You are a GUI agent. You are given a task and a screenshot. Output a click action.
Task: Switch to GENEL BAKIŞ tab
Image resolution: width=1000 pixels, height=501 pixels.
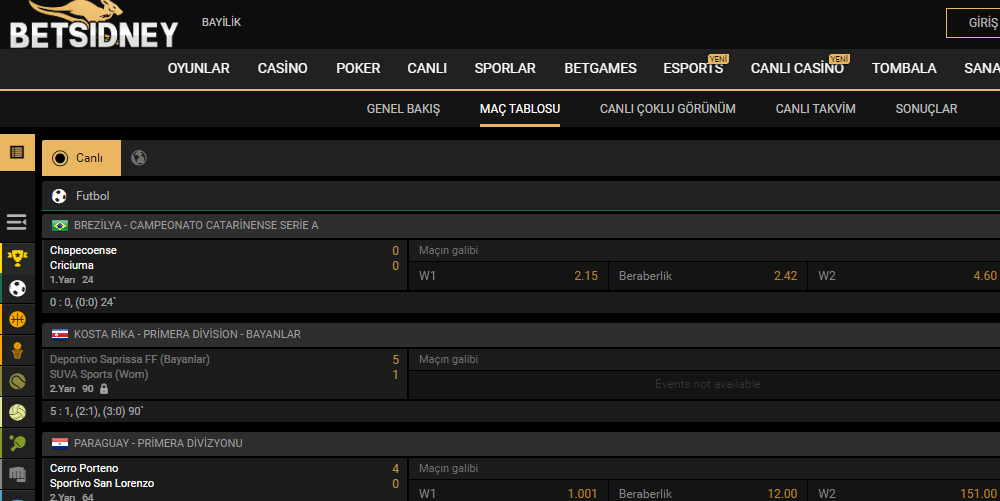click(403, 109)
